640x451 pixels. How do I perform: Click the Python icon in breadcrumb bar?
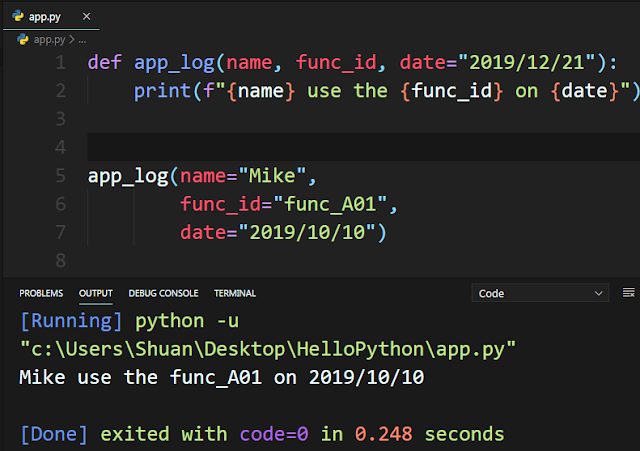coord(23,40)
